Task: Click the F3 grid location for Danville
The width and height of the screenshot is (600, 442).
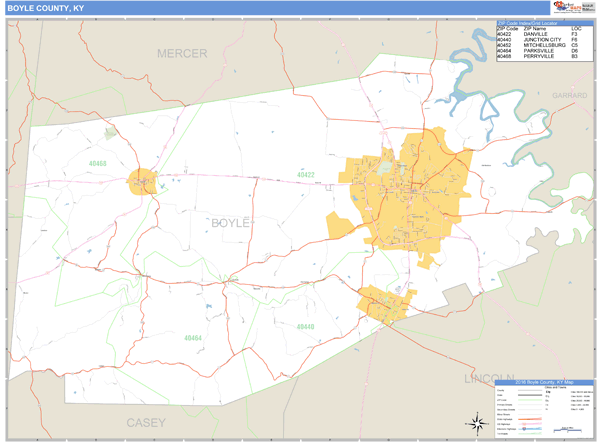Action: pyautogui.click(x=574, y=34)
